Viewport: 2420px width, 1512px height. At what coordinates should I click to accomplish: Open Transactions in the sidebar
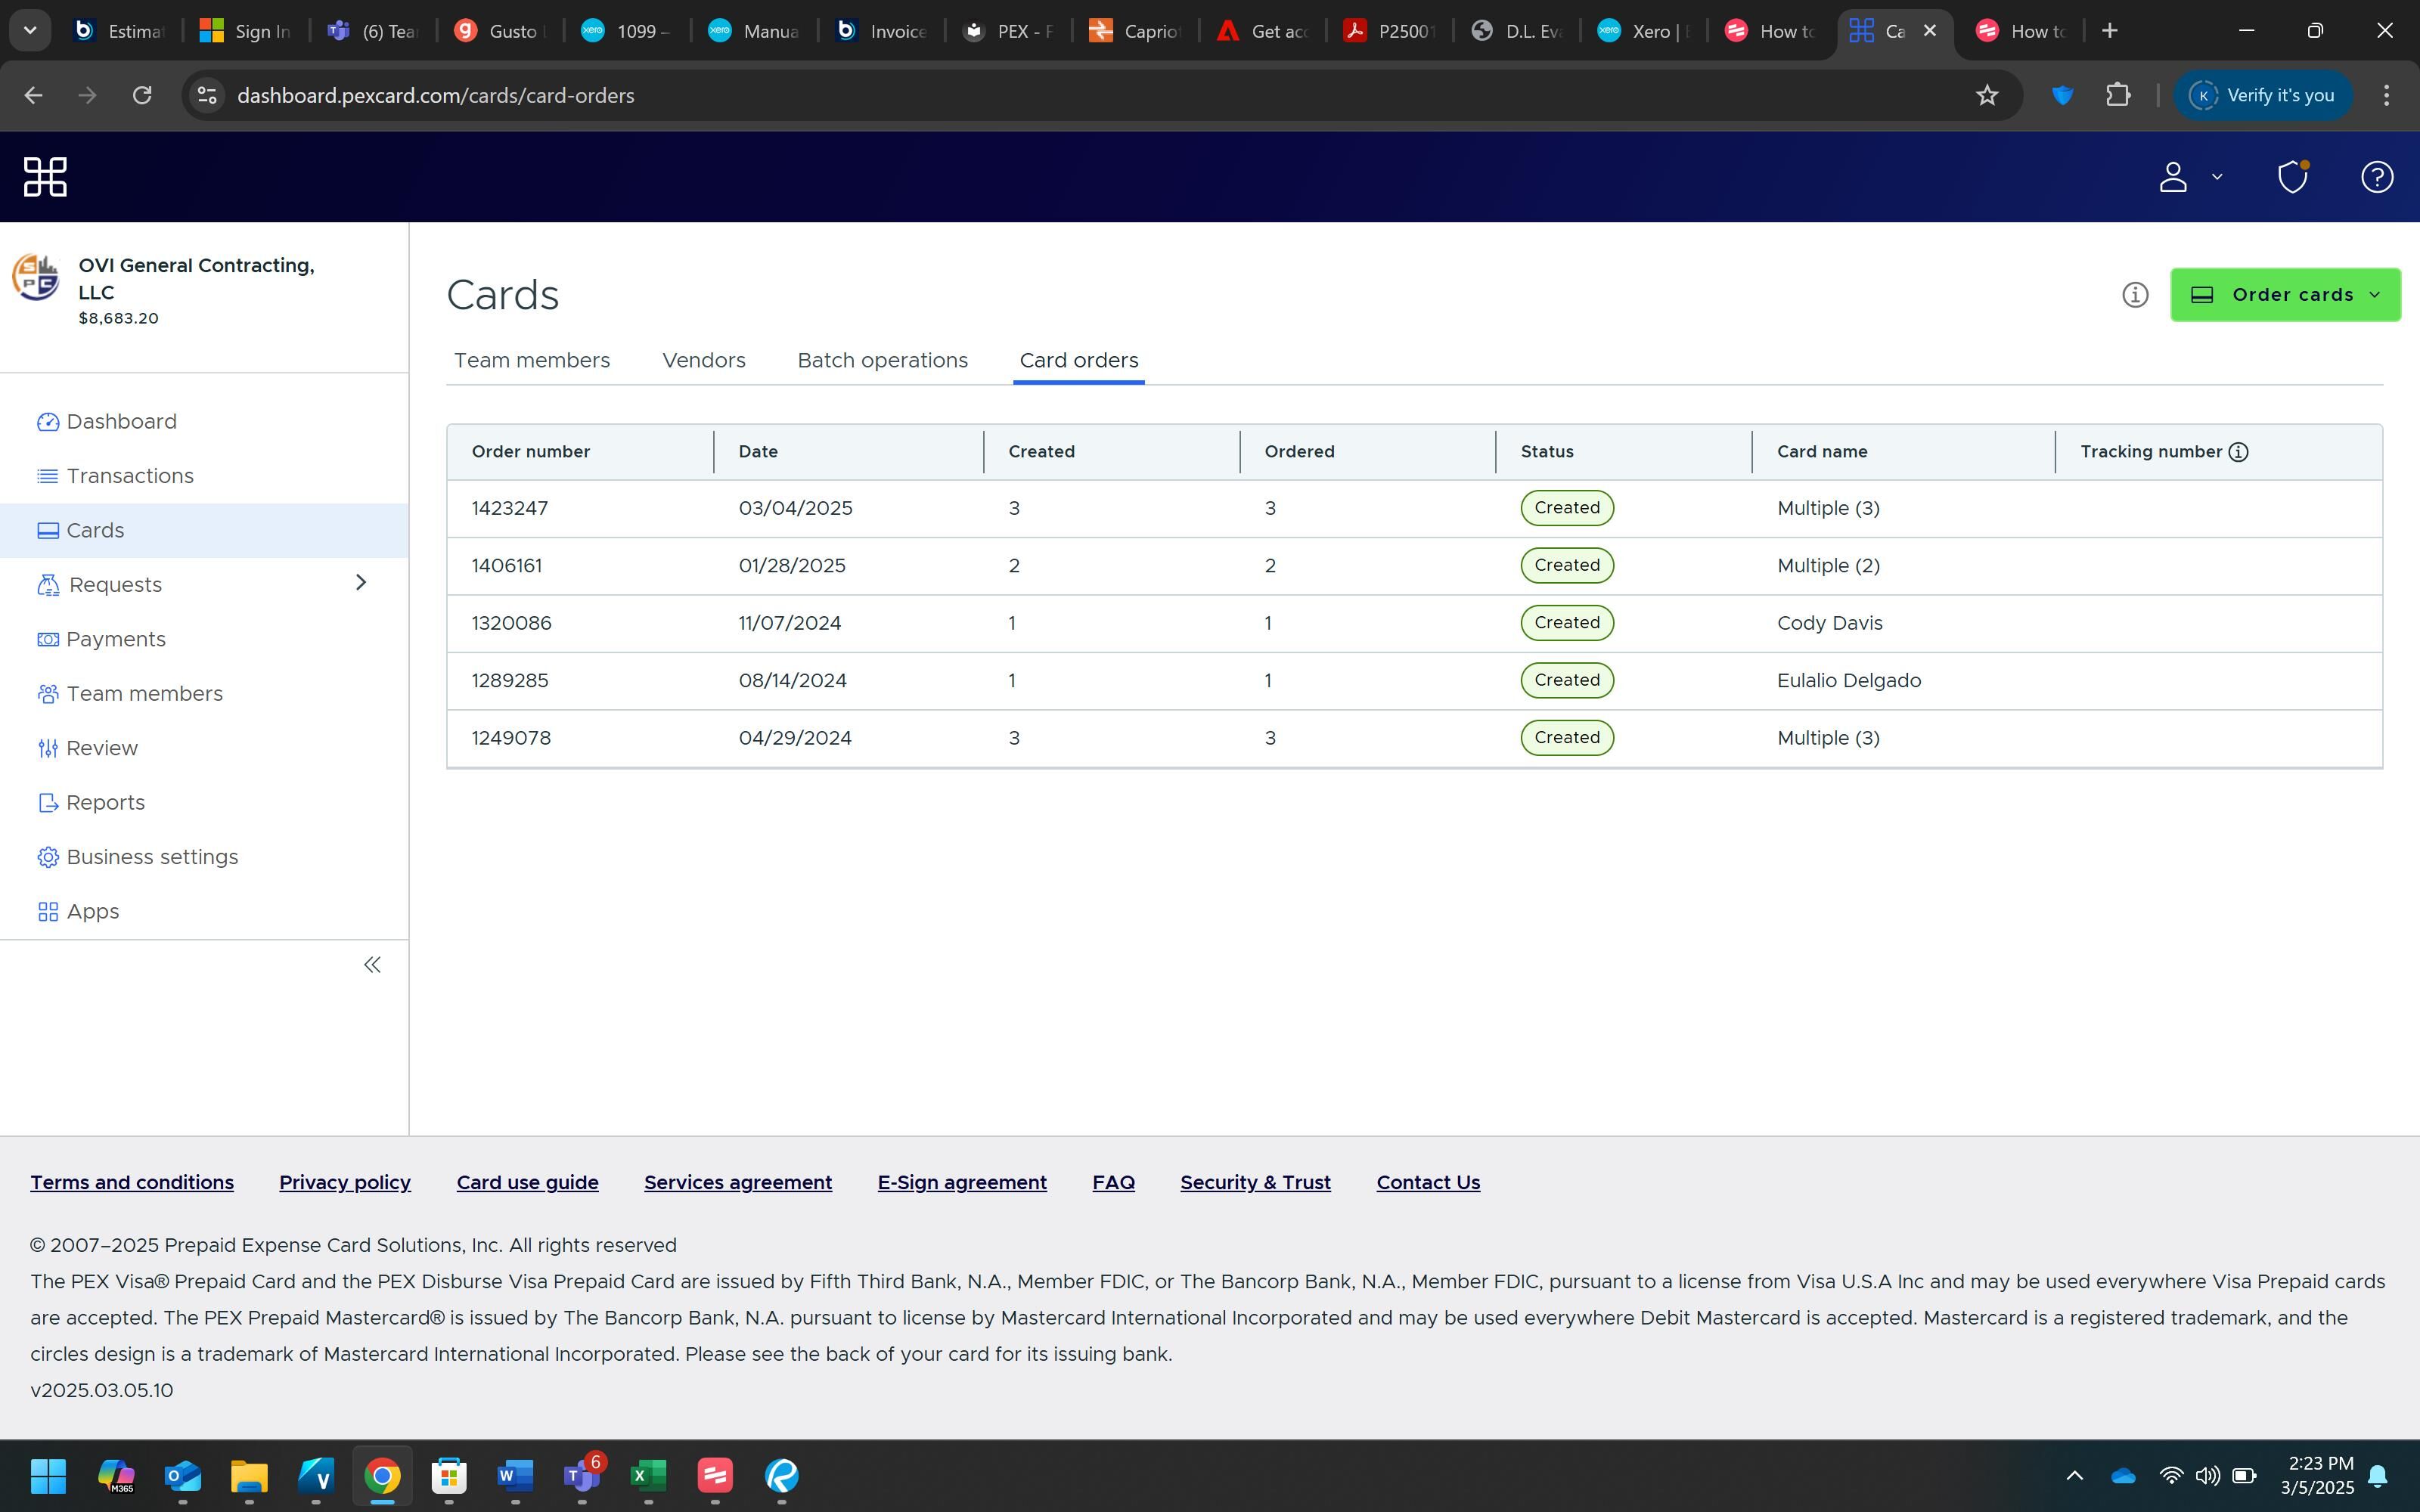click(130, 476)
